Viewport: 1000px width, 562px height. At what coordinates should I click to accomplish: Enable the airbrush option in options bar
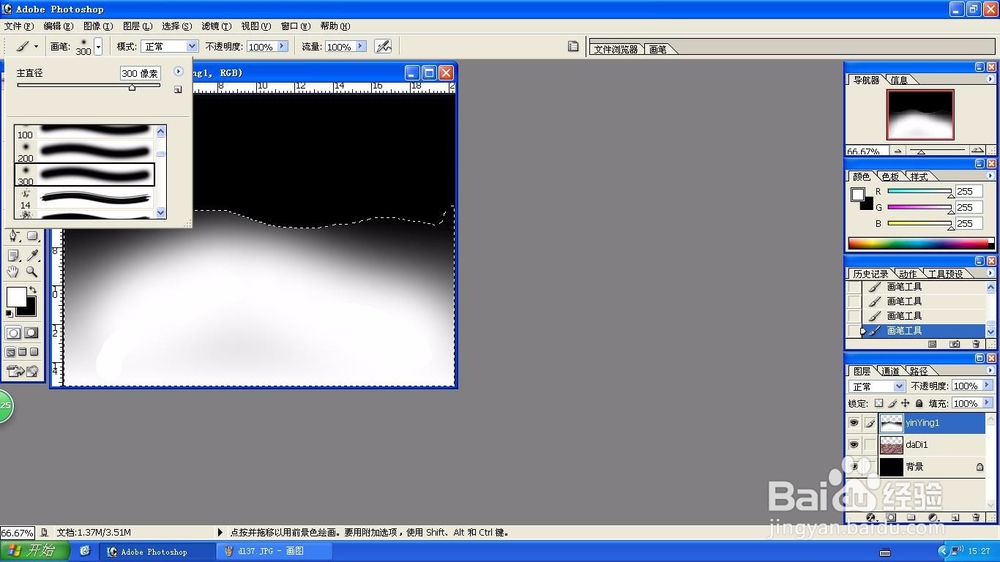[x=383, y=47]
